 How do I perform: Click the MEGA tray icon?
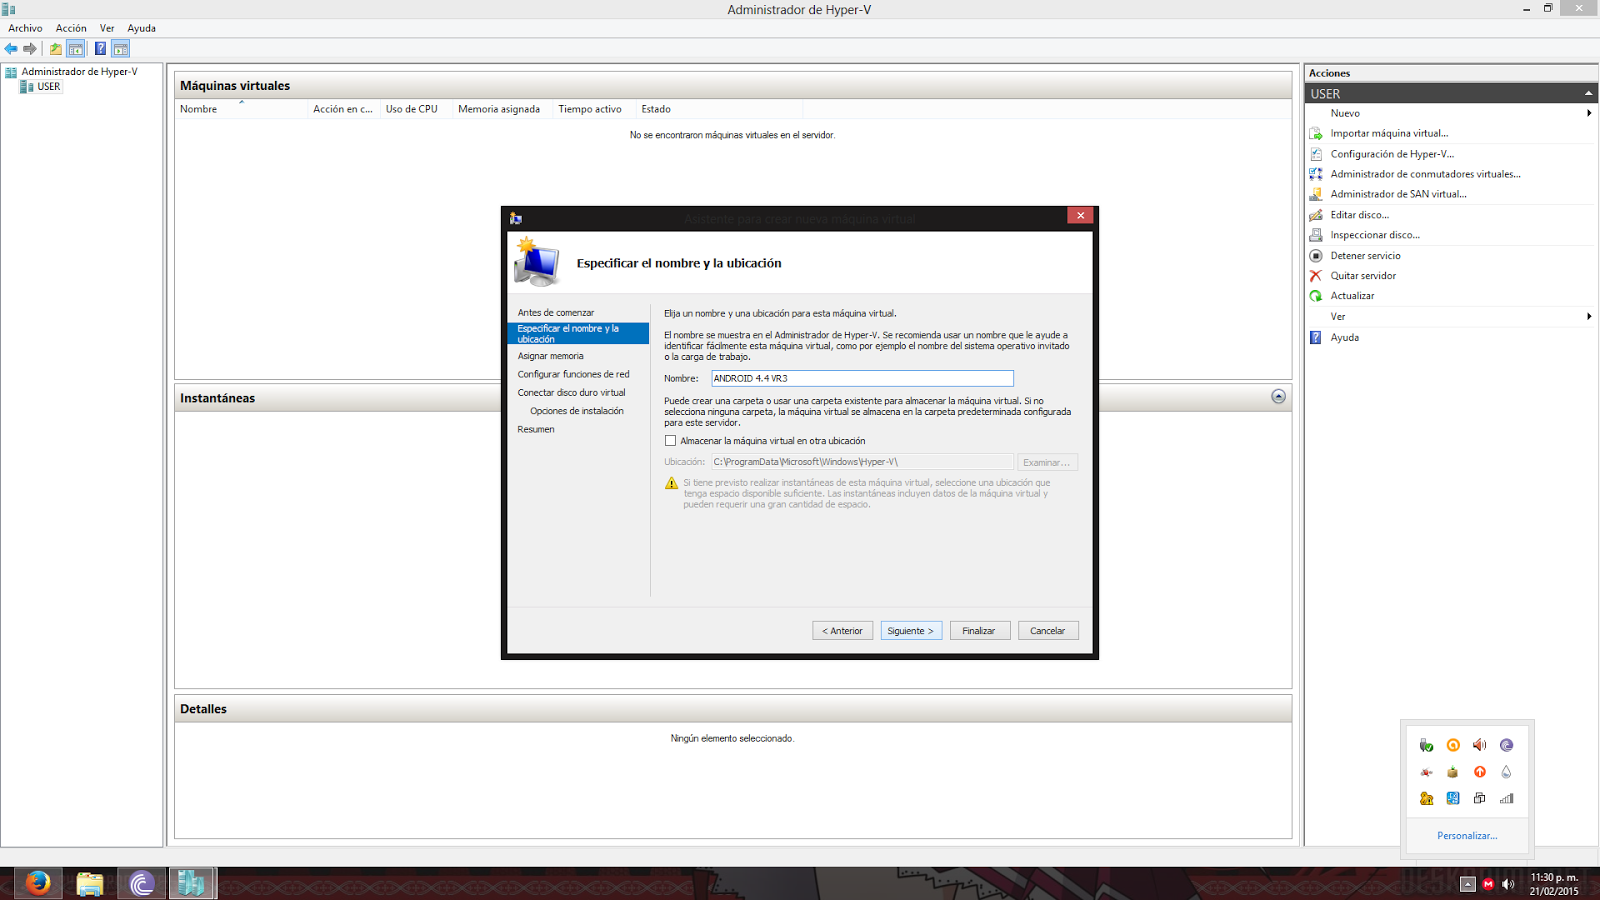click(x=1488, y=884)
